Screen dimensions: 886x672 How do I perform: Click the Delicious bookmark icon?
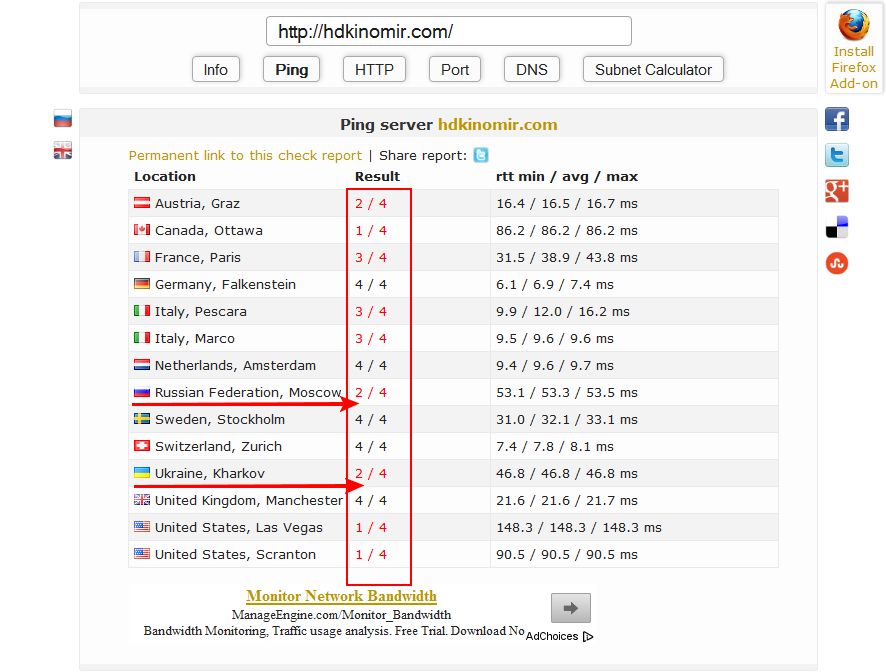click(x=837, y=227)
